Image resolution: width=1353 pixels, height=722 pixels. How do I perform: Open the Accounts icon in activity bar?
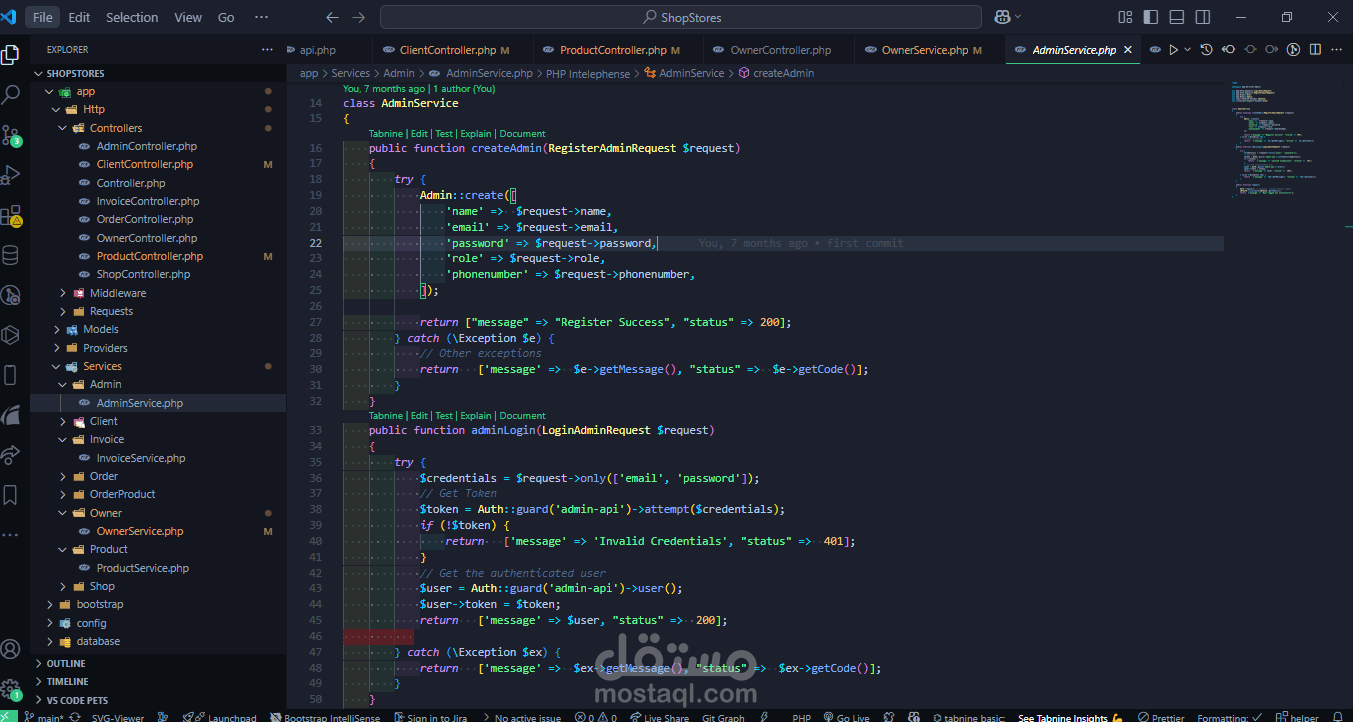tap(11, 651)
